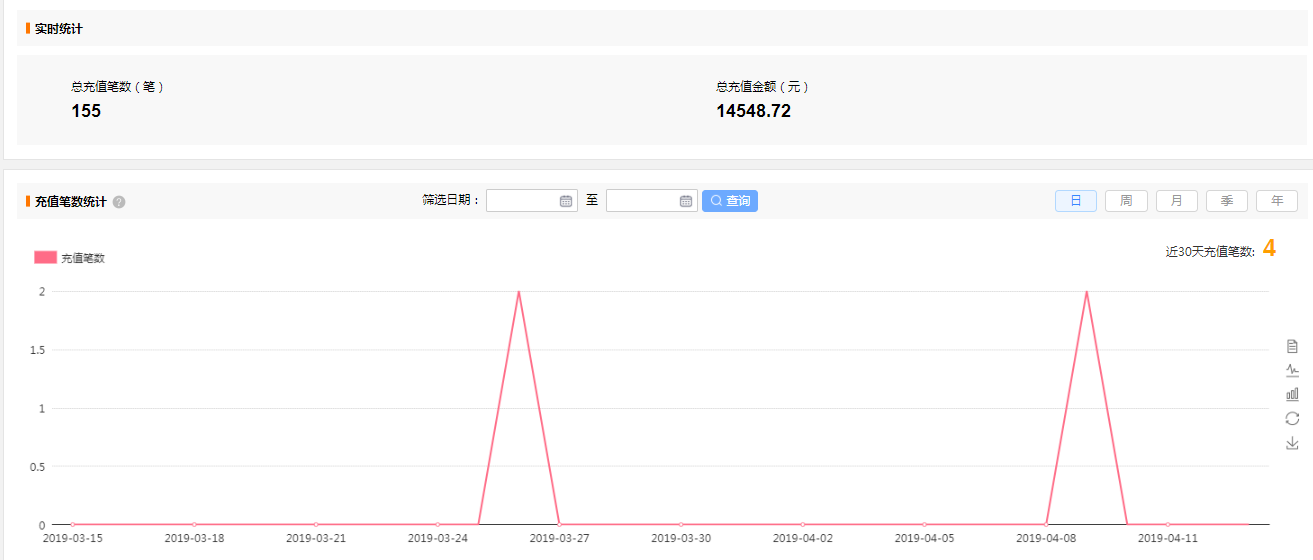The height and width of the screenshot is (560, 1313).
Task: Click the chart restore/refresh icon
Action: [x=1292, y=418]
